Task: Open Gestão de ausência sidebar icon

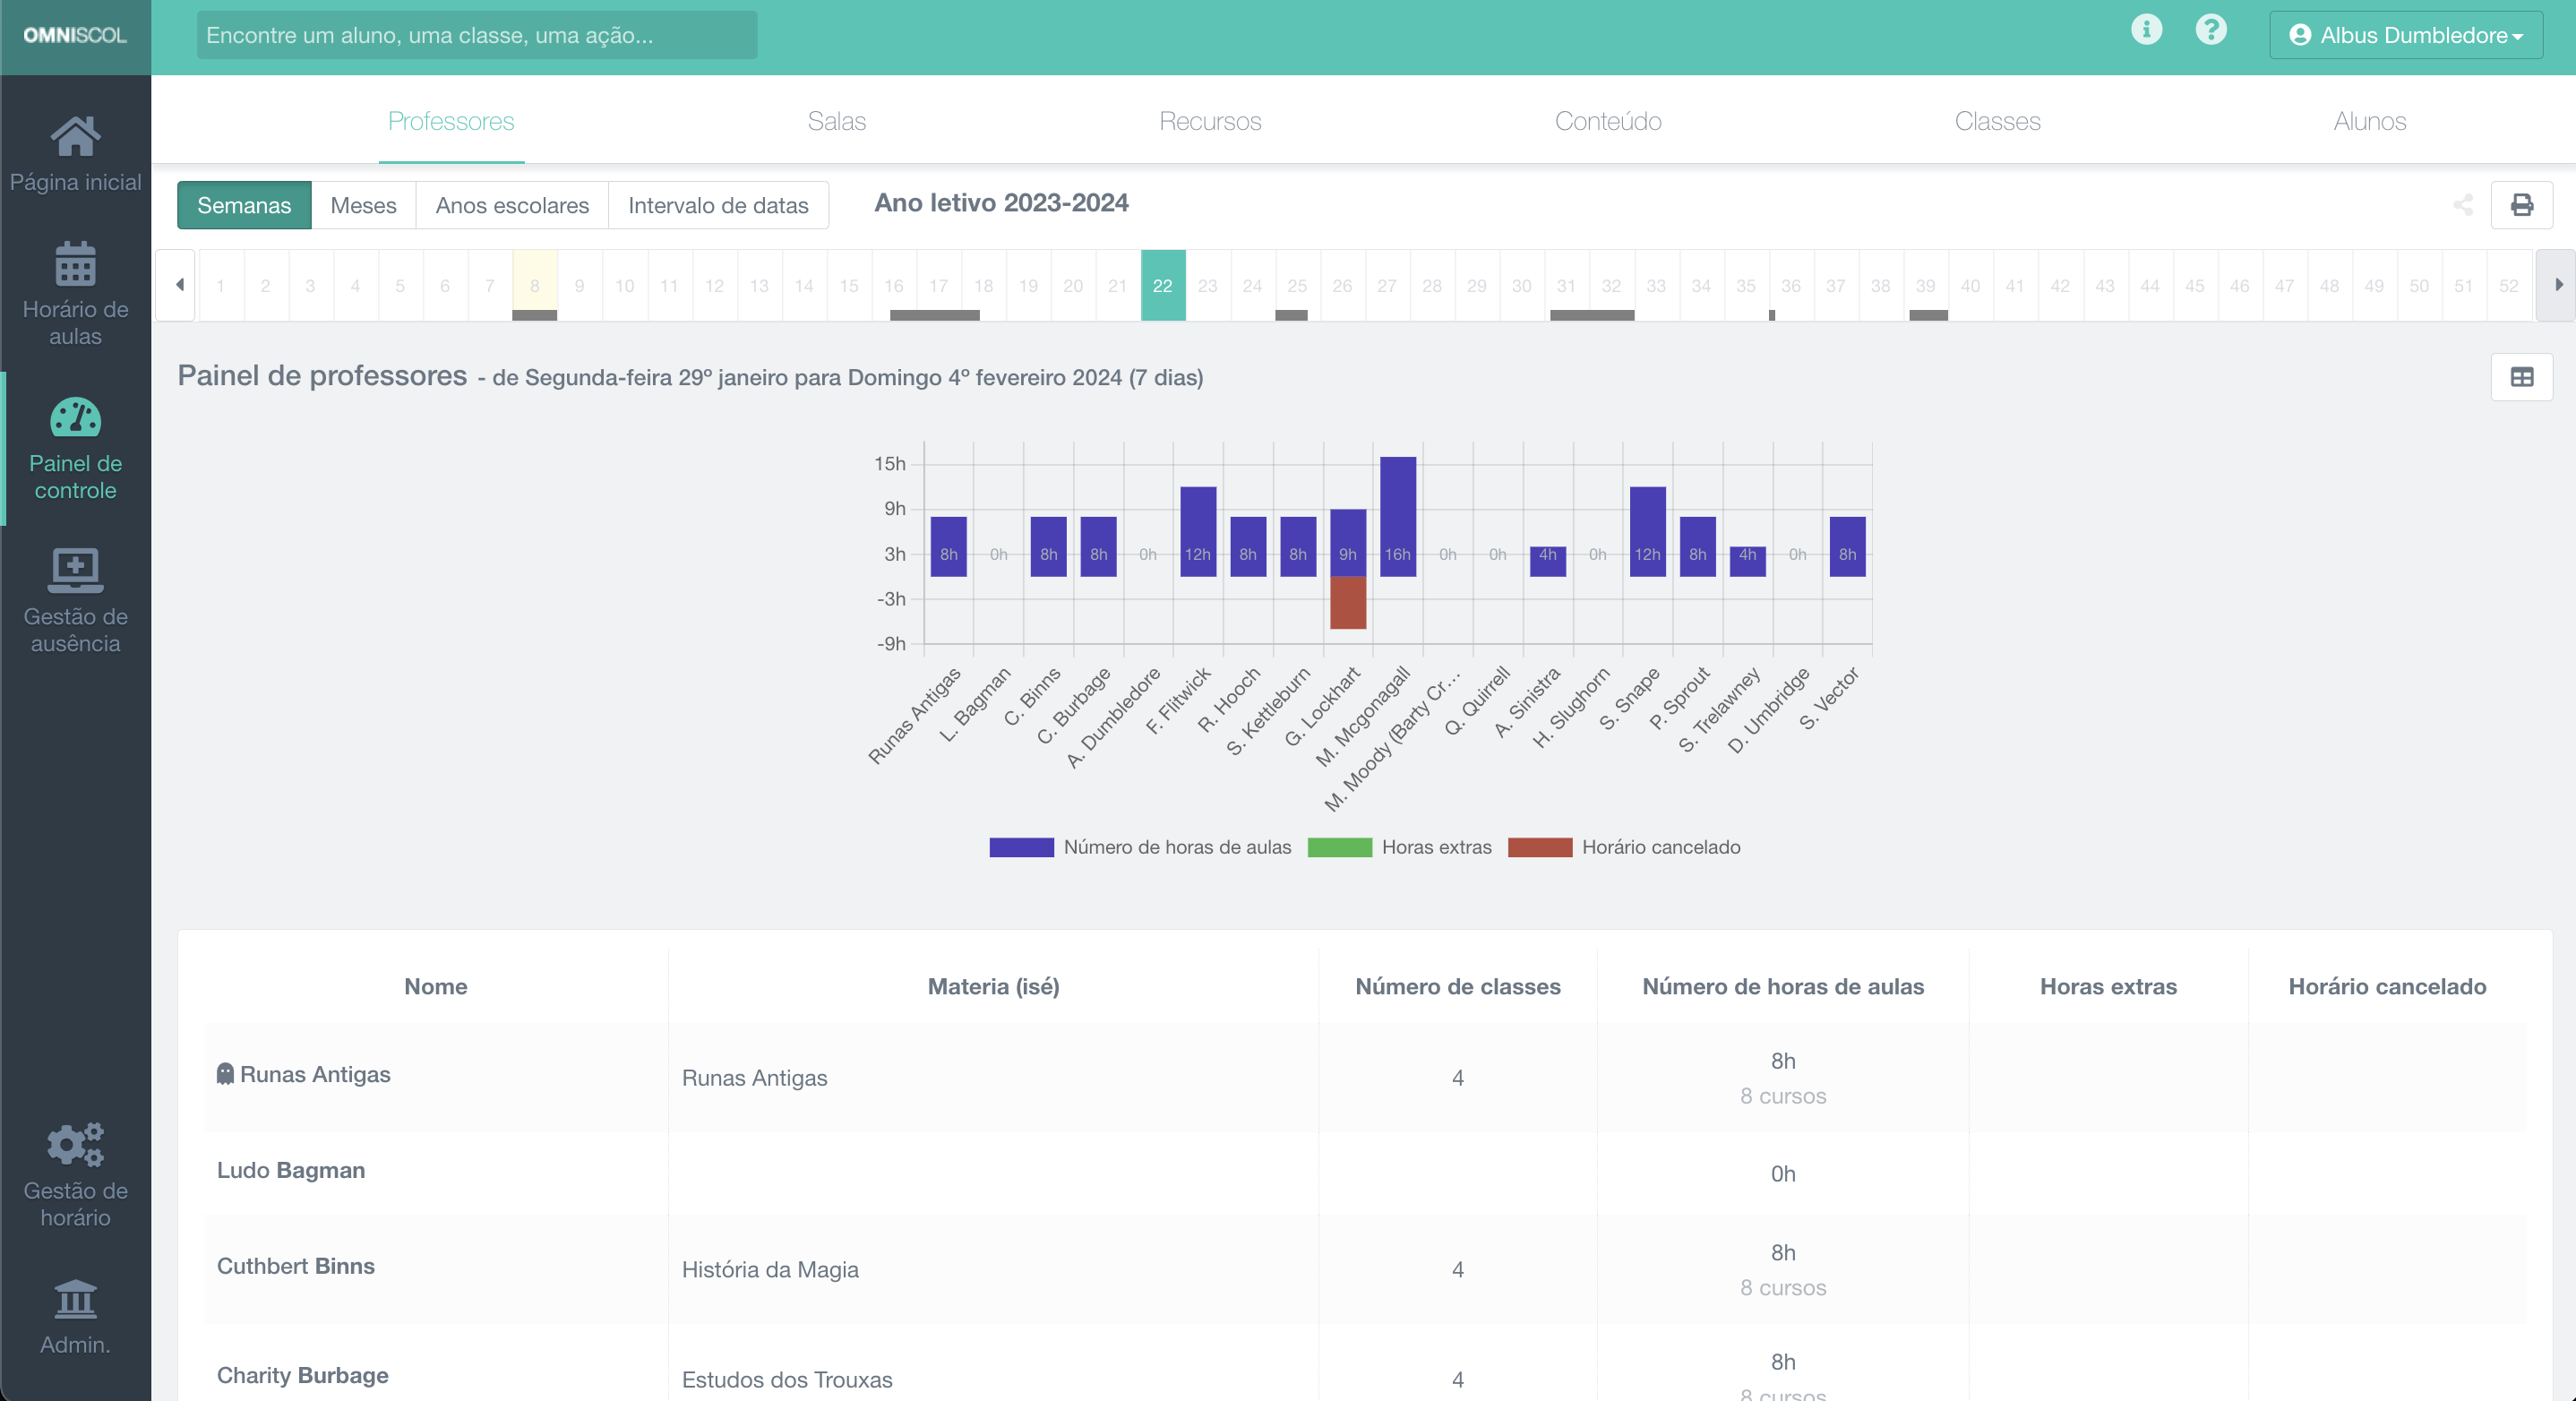Action: (75, 570)
